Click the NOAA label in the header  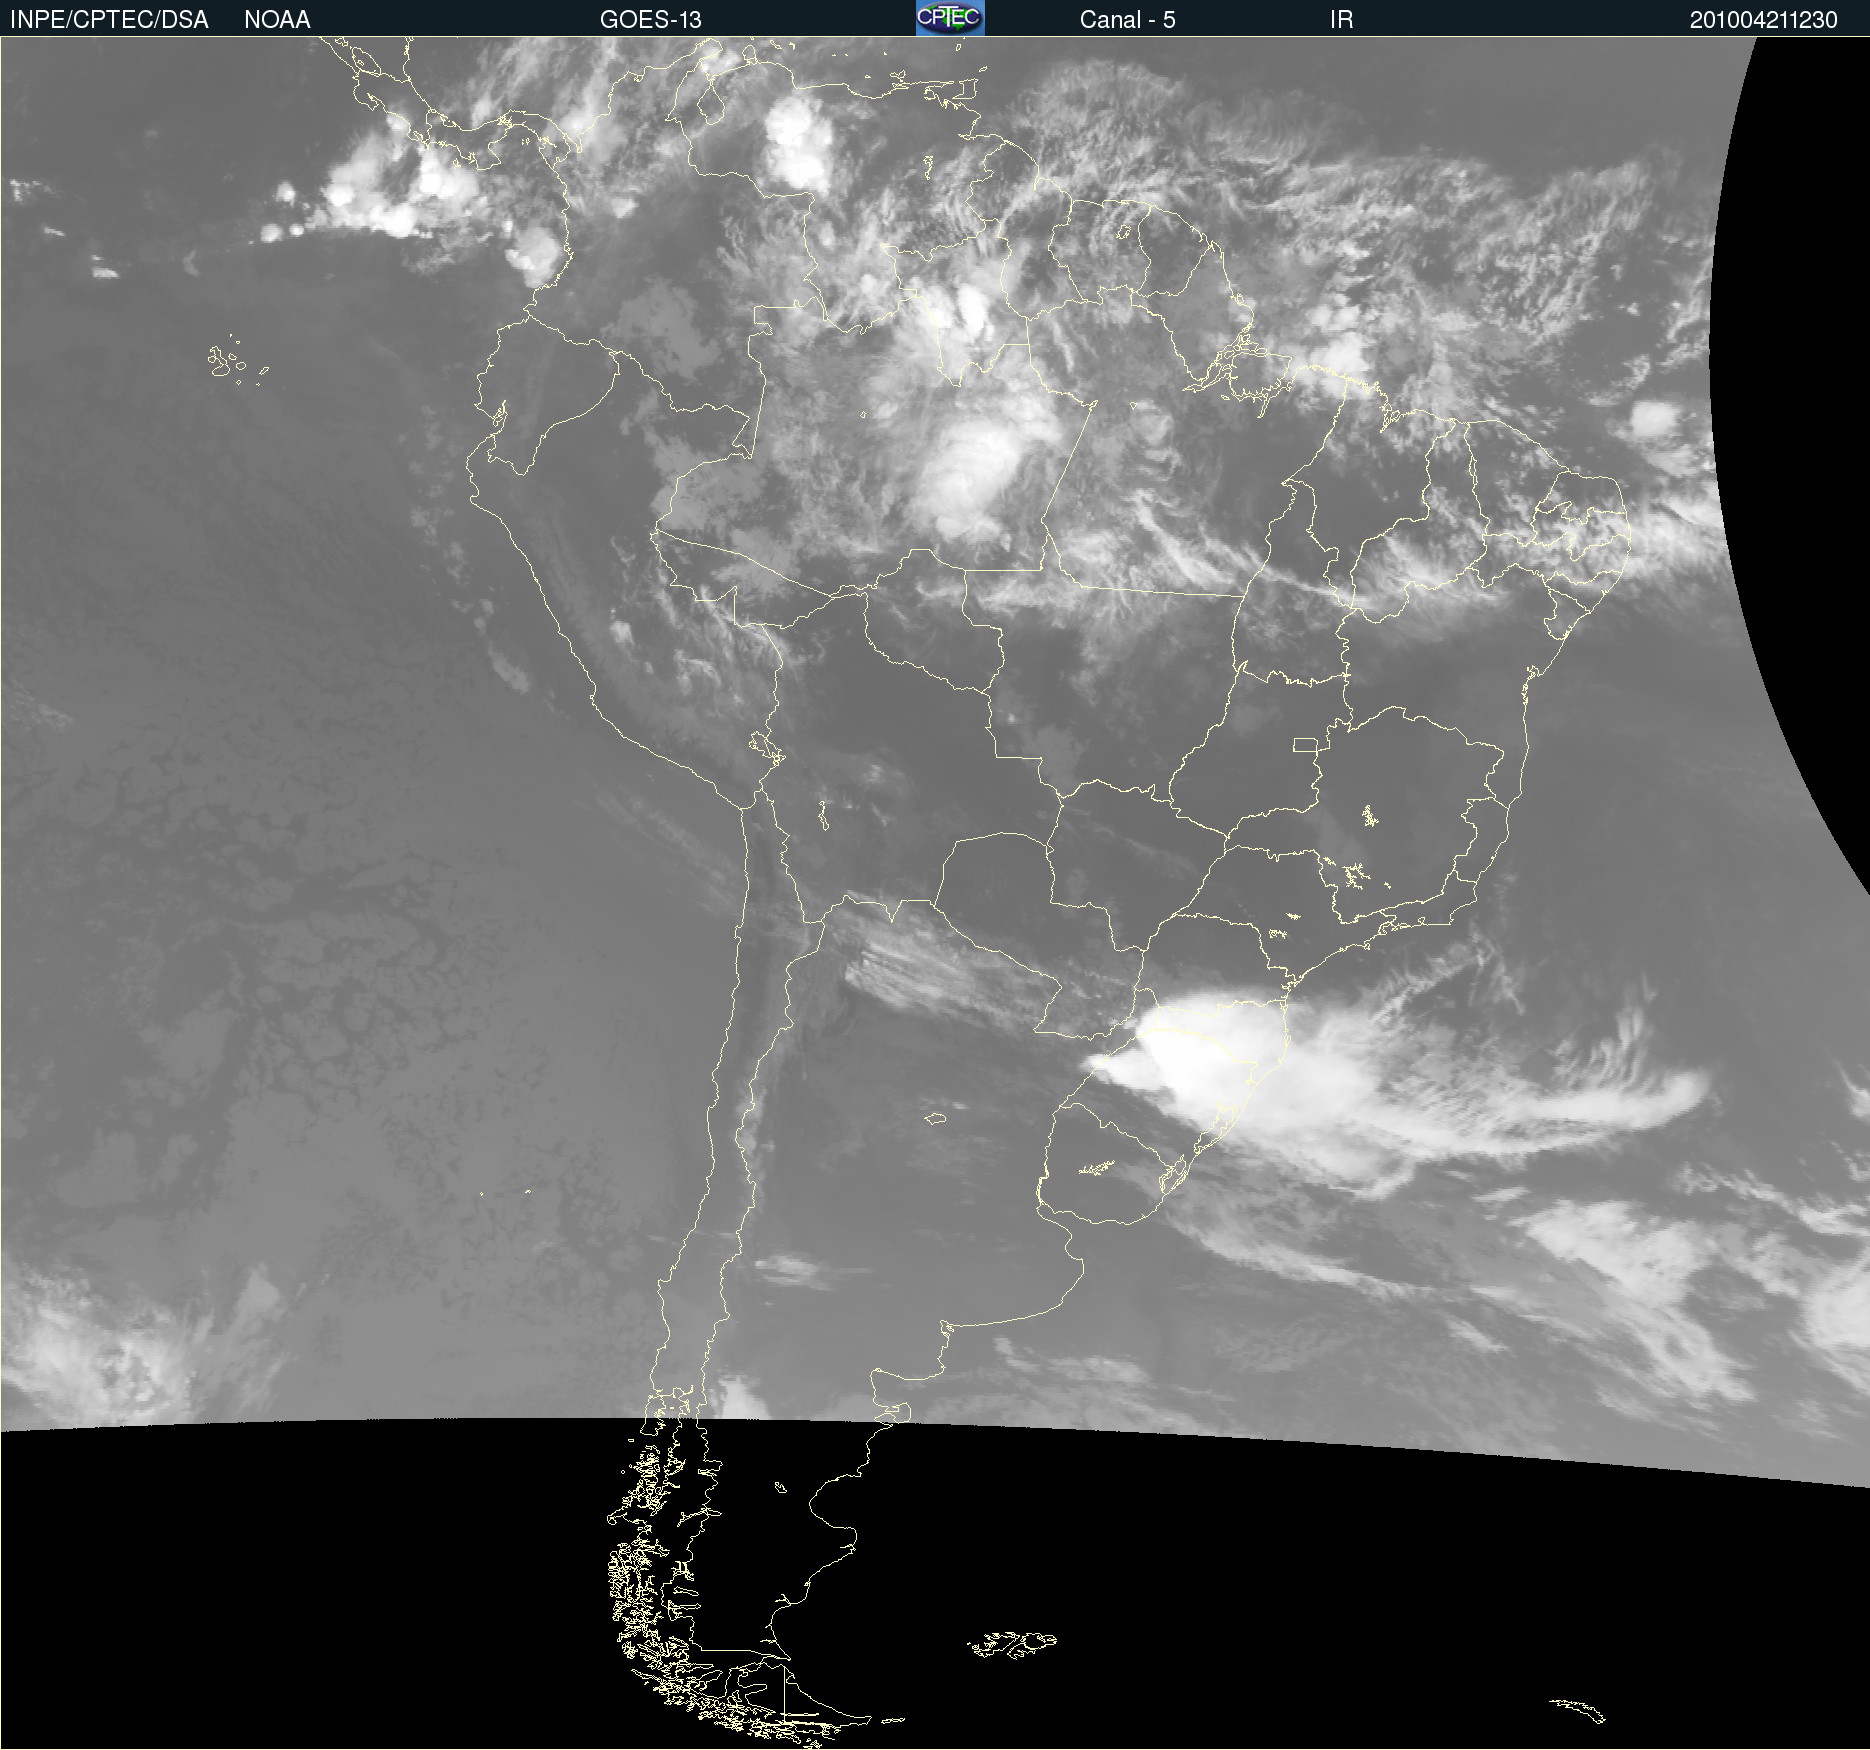click(x=277, y=20)
